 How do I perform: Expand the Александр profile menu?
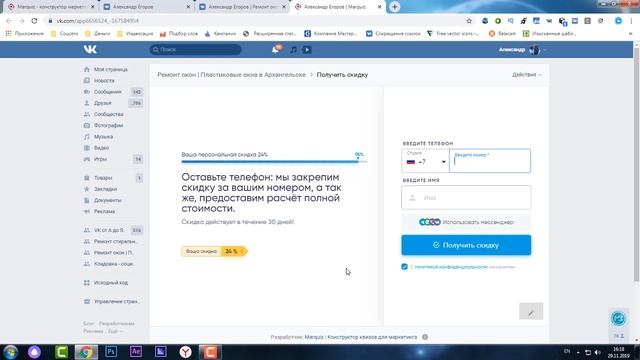[x=522, y=50]
